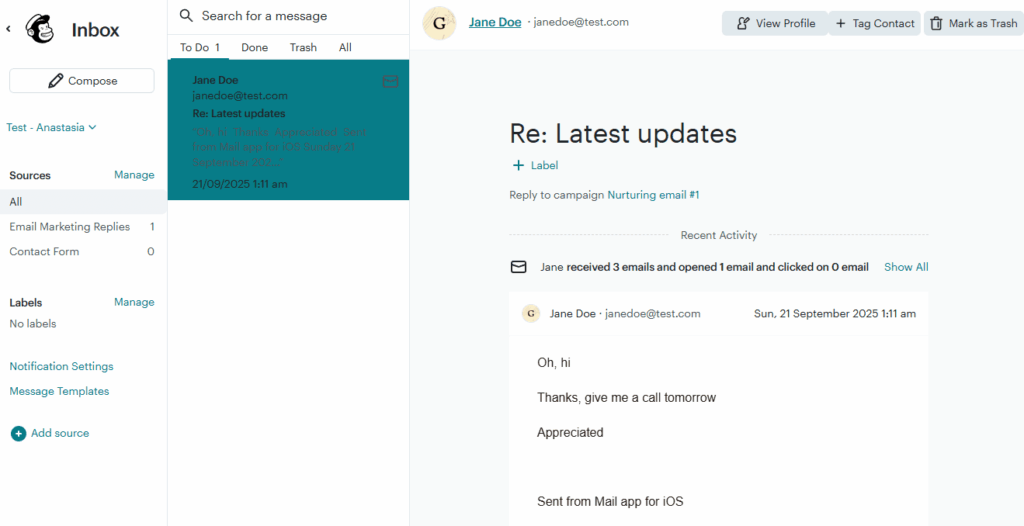Switch to the Done tab

[255, 47]
